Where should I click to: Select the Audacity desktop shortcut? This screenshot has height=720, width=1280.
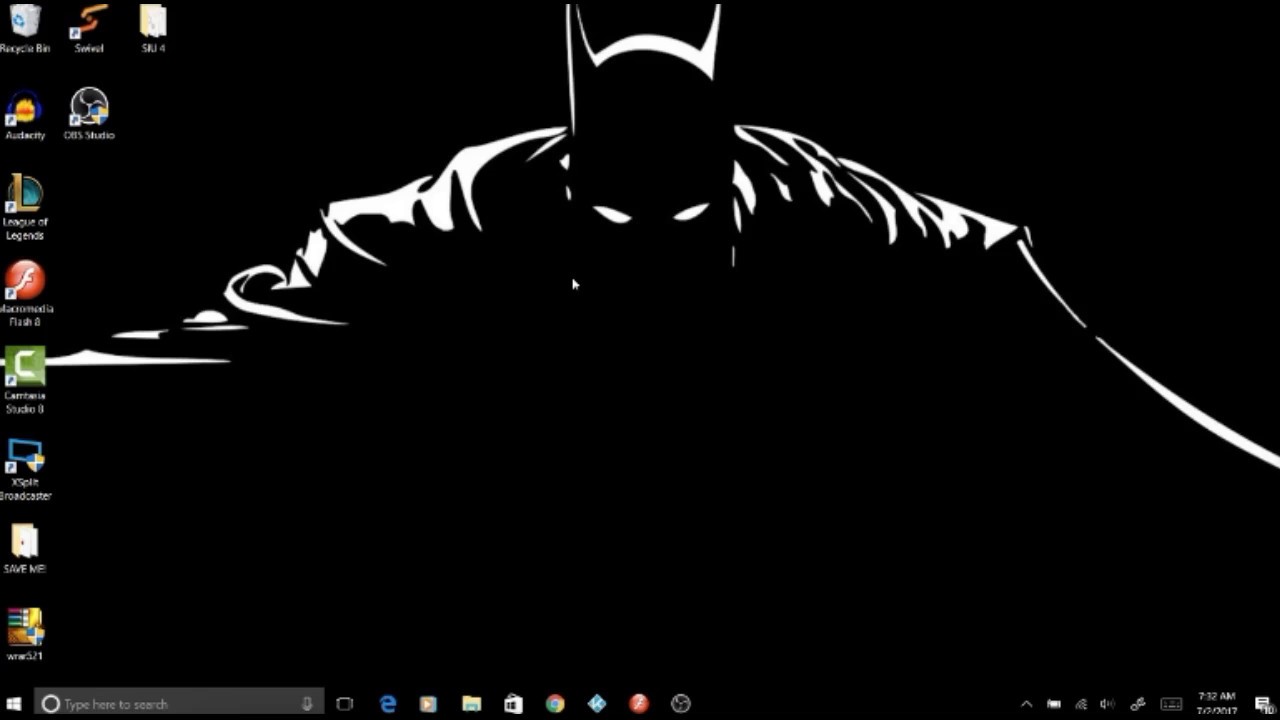pos(25,115)
